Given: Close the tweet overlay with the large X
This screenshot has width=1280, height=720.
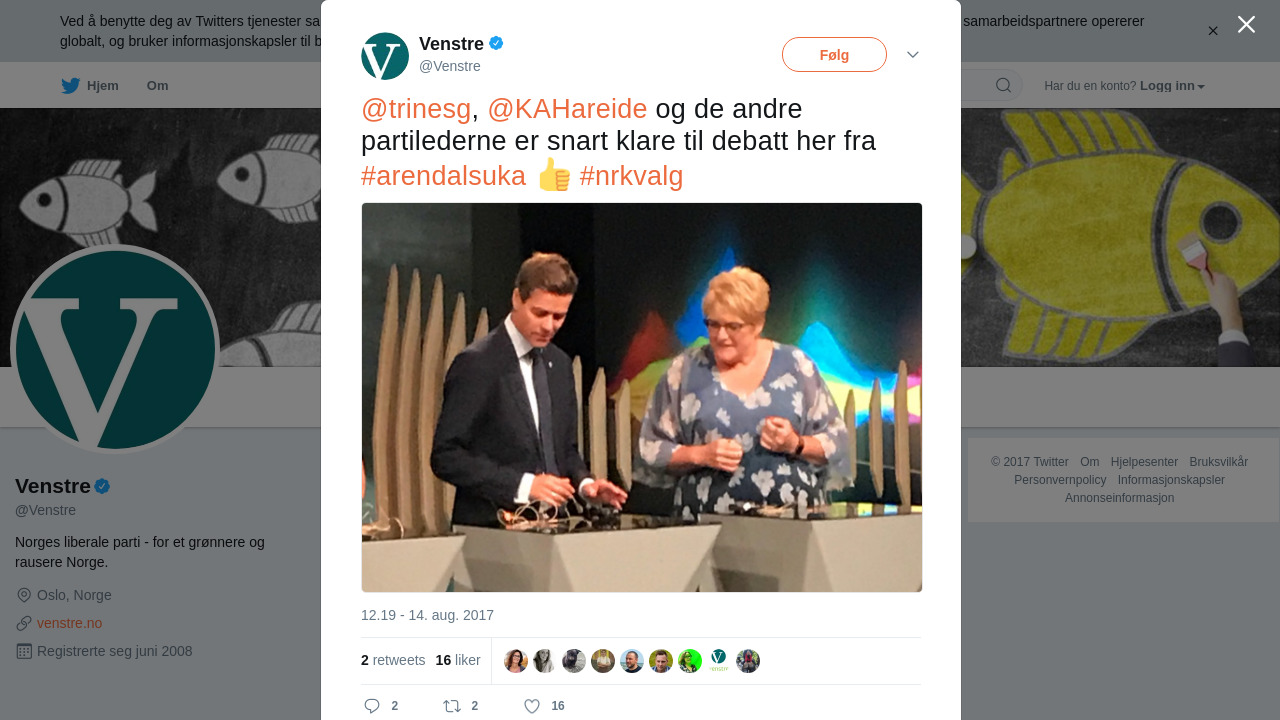Looking at the screenshot, I should pos(1246,24).
